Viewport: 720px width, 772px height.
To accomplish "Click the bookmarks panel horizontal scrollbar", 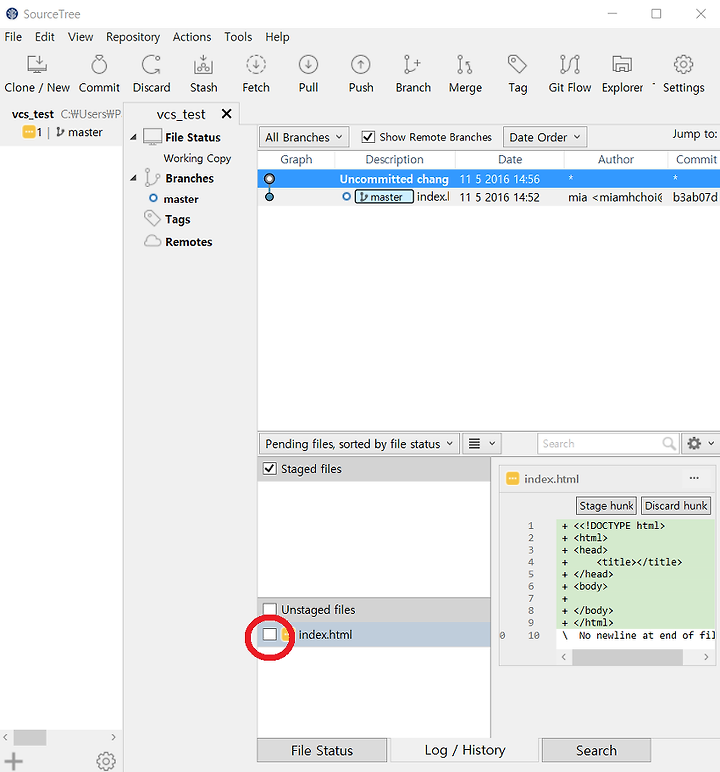I will 30,737.
